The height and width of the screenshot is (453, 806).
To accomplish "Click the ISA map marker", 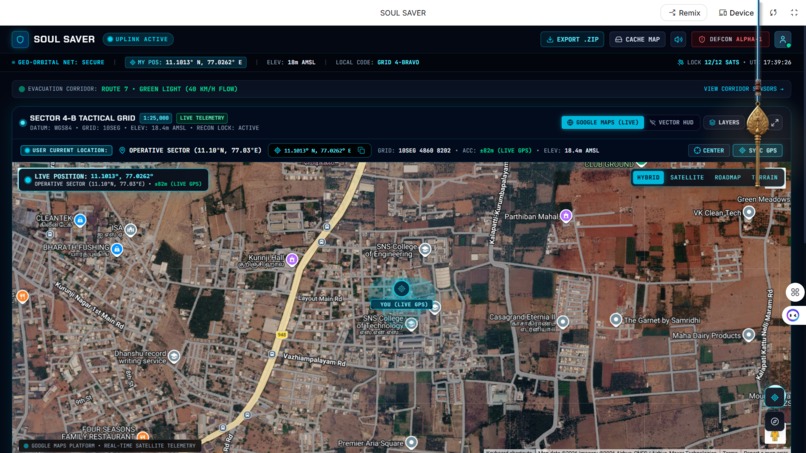I will 131,229.
